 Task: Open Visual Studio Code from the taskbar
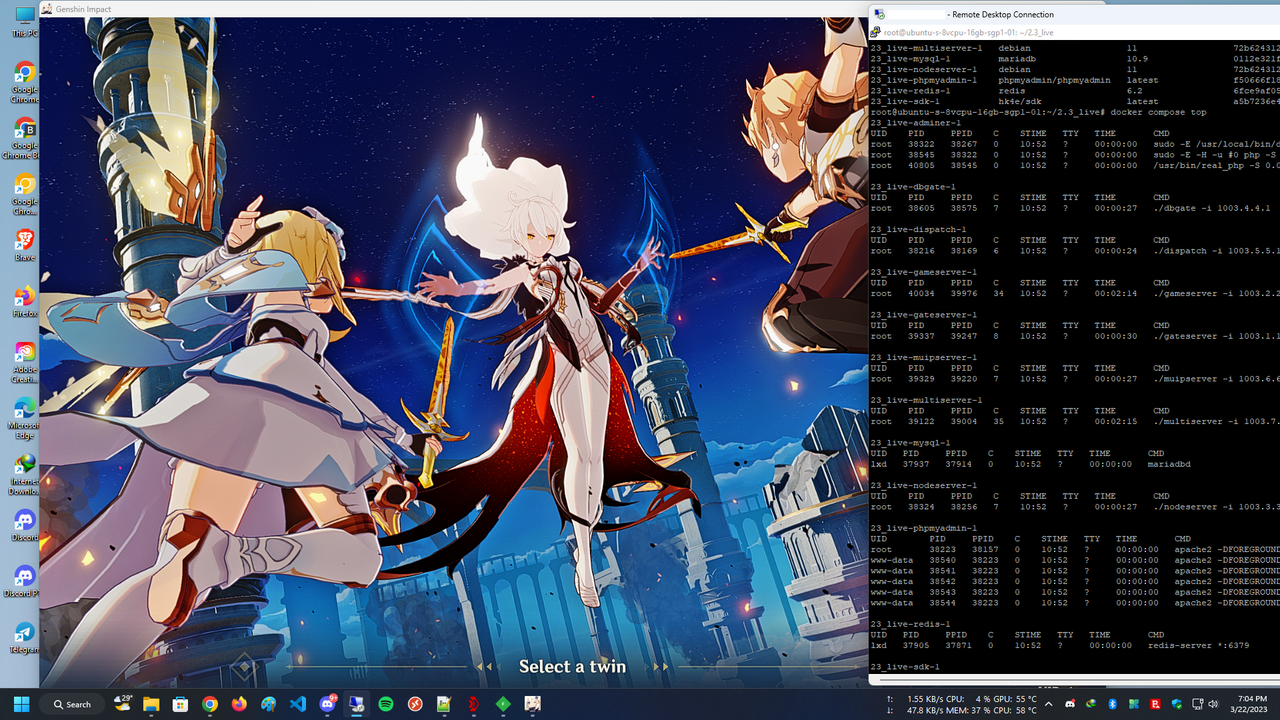coord(297,704)
